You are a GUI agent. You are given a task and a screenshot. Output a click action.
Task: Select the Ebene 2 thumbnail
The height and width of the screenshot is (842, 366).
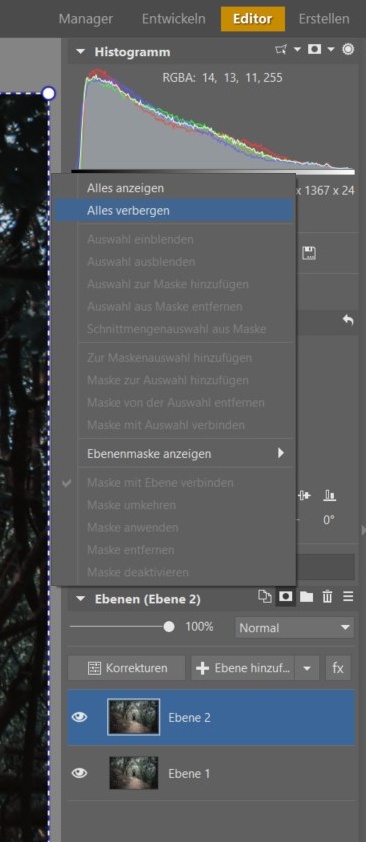(x=134, y=717)
